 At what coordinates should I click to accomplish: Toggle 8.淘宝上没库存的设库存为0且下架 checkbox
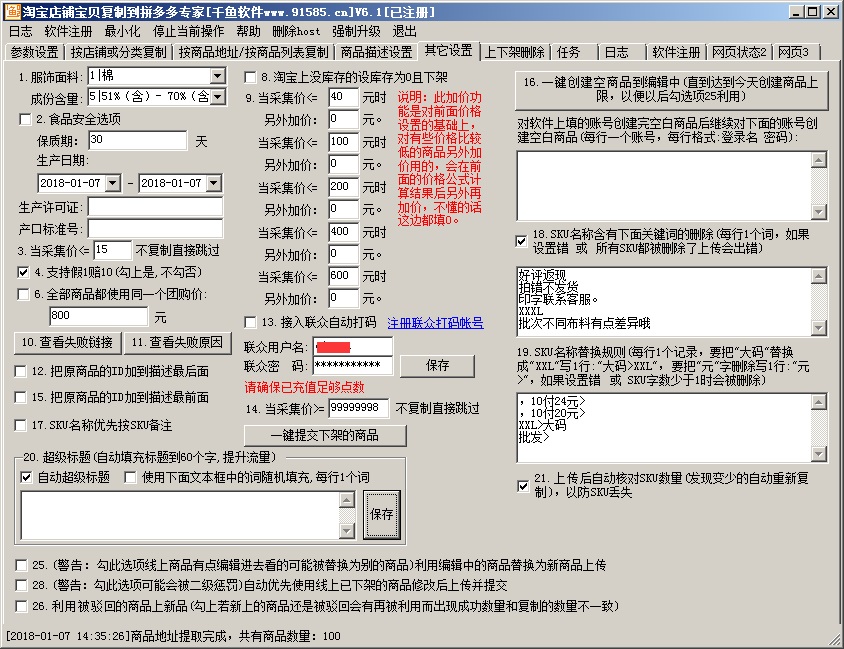(x=250, y=77)
